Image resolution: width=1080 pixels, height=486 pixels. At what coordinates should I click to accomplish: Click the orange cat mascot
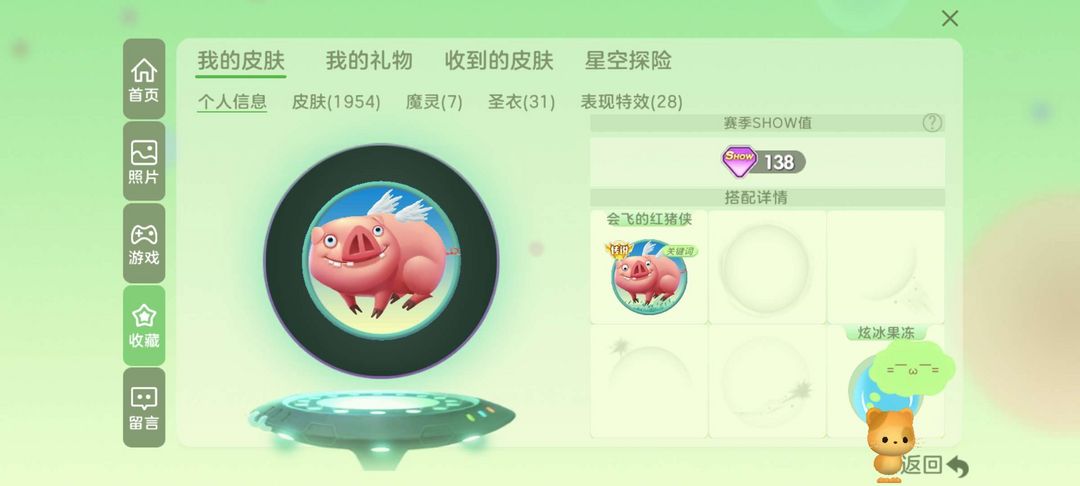tap(890, 444)
